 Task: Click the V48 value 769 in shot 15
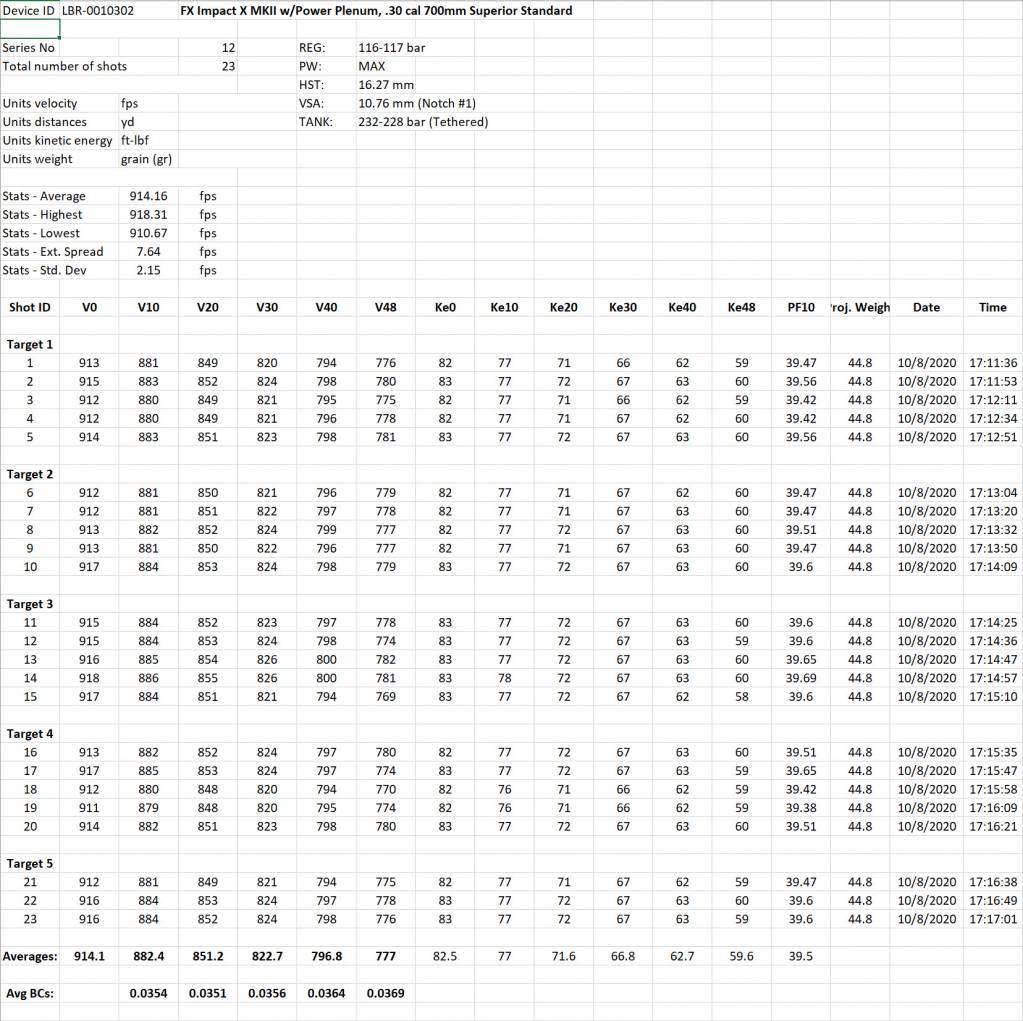386,696
